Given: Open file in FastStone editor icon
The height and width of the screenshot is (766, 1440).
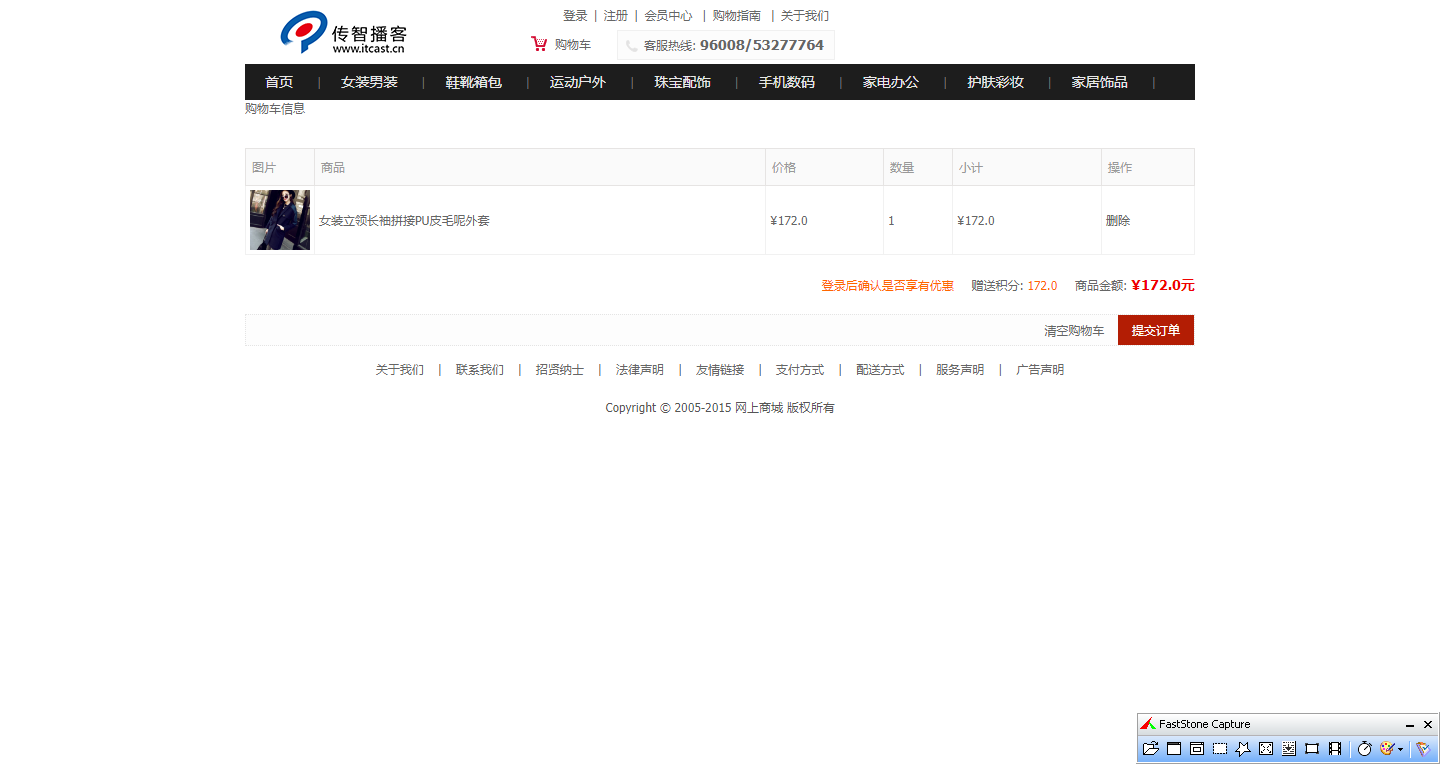Looking at the screenshot, I should click(x=1150, y=748).
